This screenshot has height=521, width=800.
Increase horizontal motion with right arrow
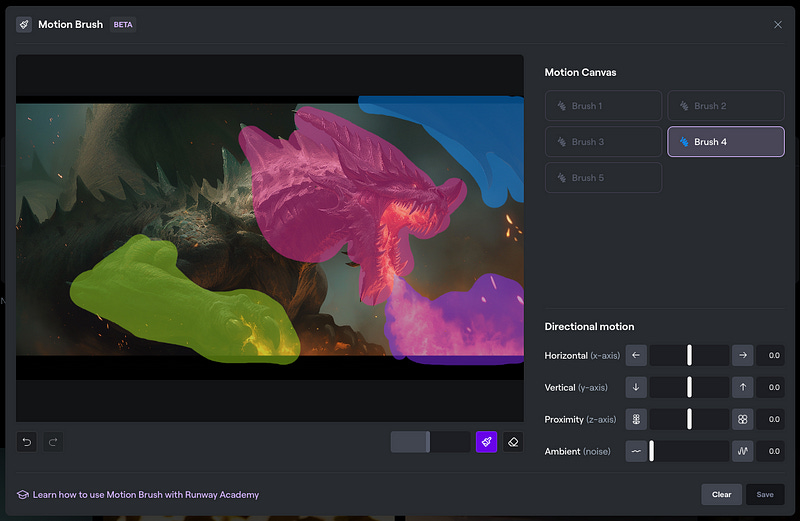(742, 355)
